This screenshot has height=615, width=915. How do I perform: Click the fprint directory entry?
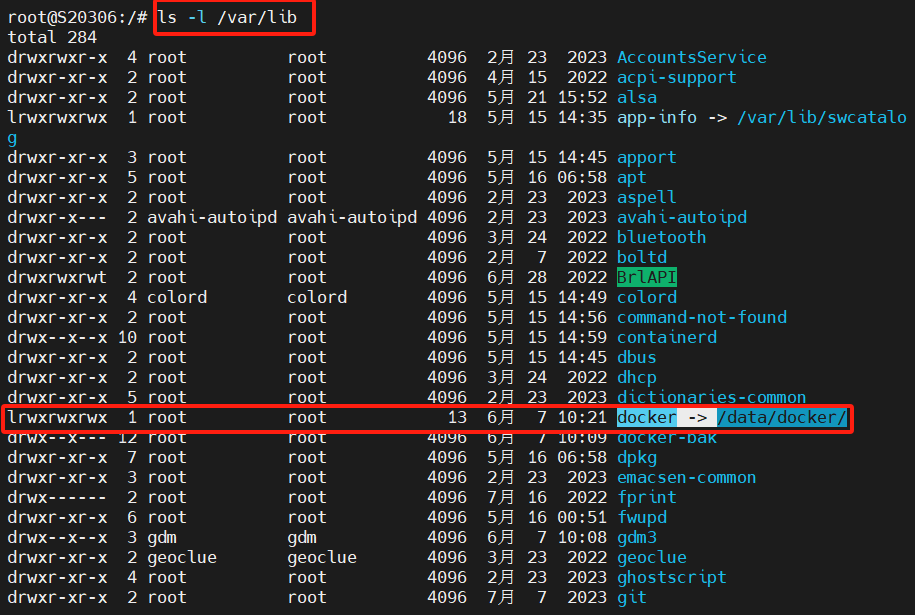click(x=646, y=497)
